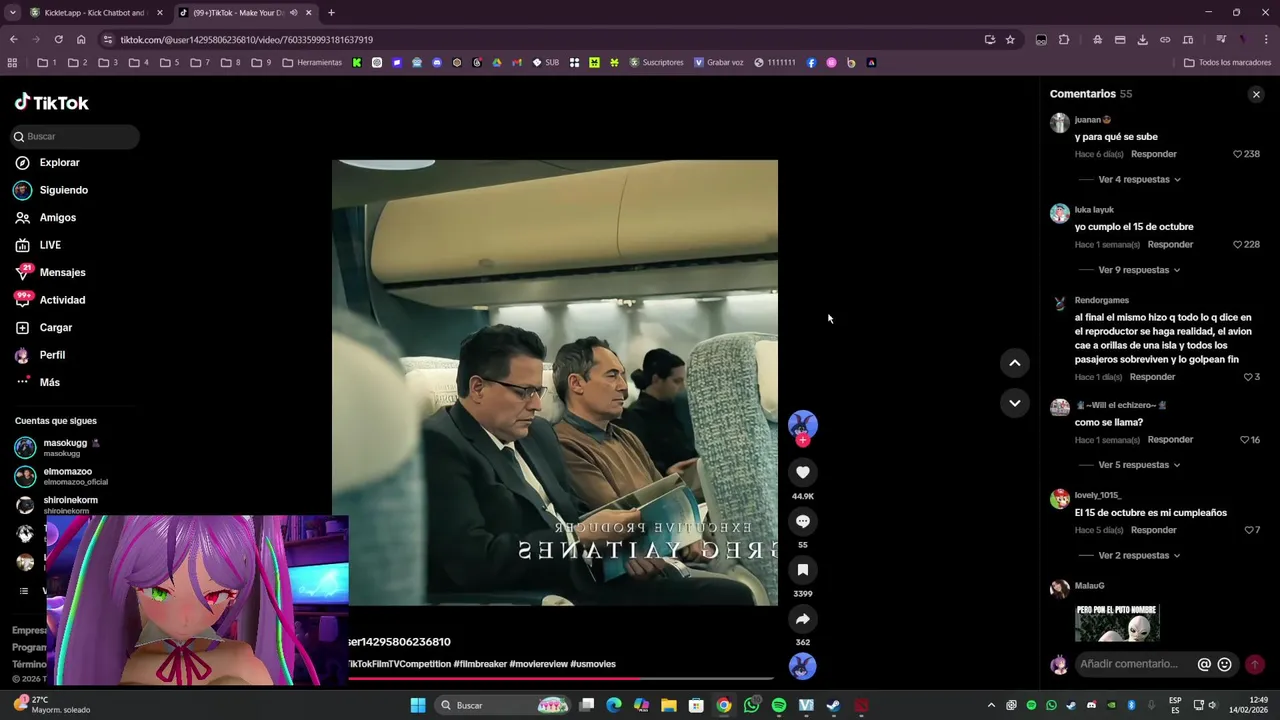The height and width of the screenshot is (720, 1280).
Task: Open WhatsApp from taskbar
Action: (751, 705)
